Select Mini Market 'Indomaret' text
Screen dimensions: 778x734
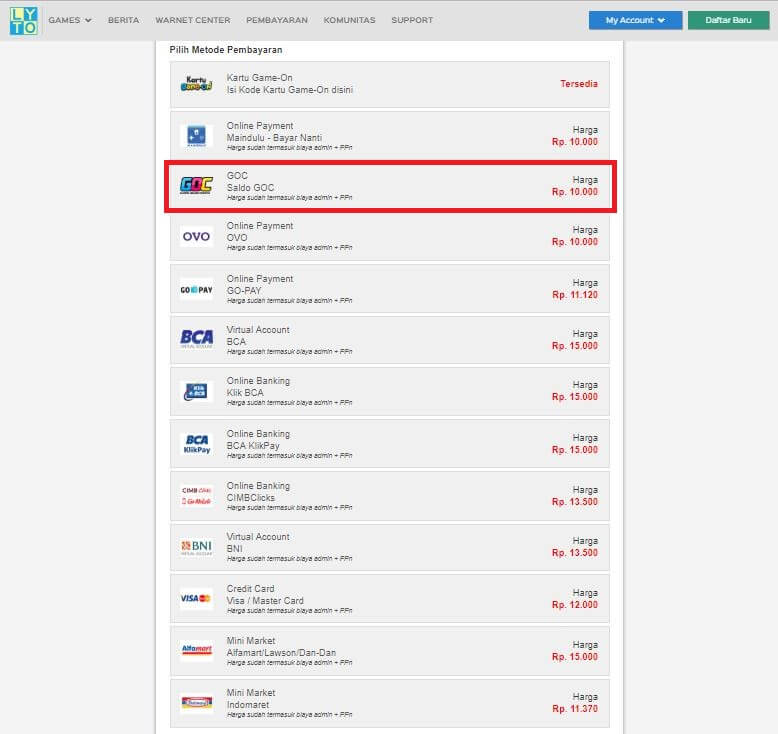[248, 705]
